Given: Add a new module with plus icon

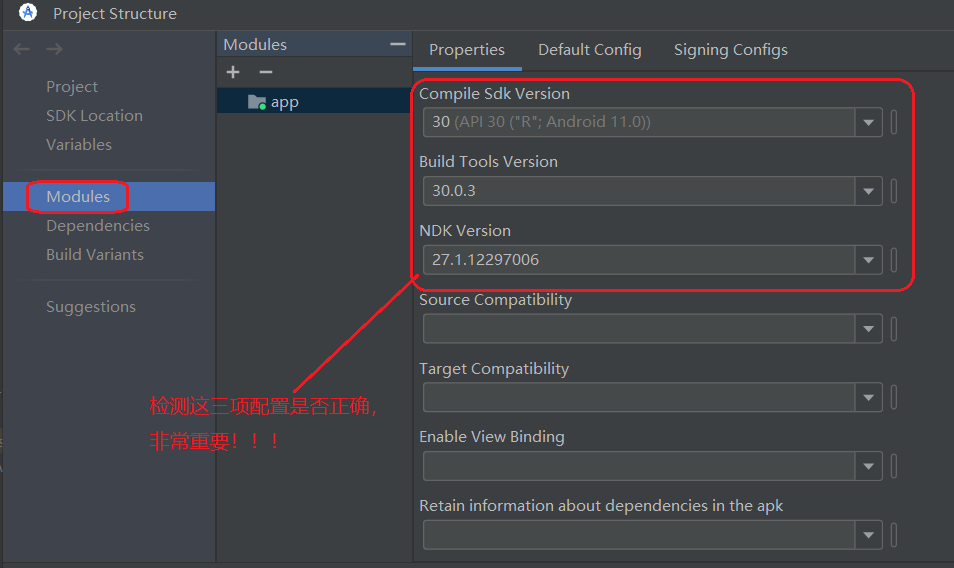Looking at the screenshot, I should point(233,72).
